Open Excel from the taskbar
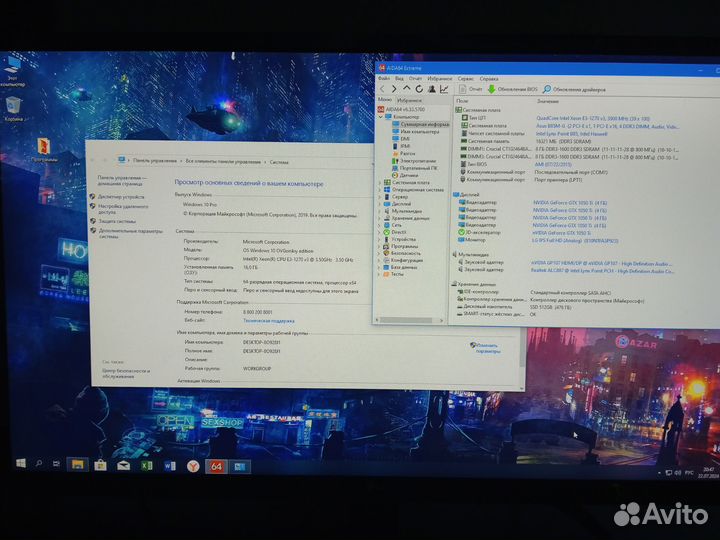Viewport: 720px width, 540px height. [146, 466]
